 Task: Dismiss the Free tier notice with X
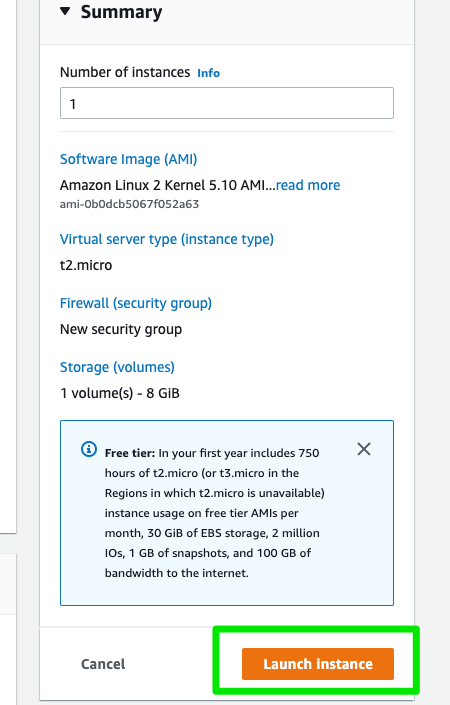364,449
